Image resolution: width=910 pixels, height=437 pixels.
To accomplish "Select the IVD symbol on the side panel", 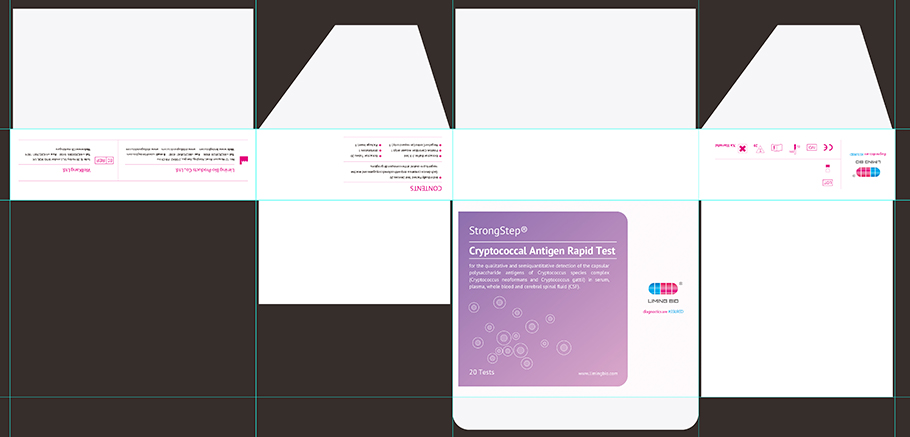I will point(812,147).
